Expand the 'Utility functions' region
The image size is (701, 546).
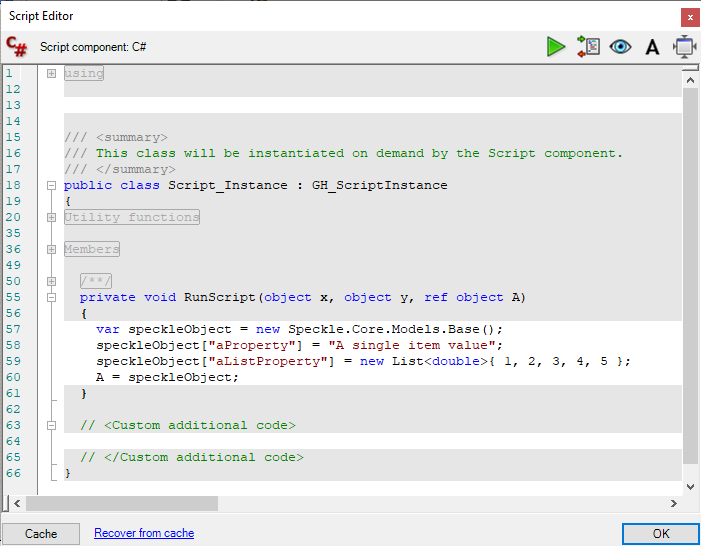[51, 217]
